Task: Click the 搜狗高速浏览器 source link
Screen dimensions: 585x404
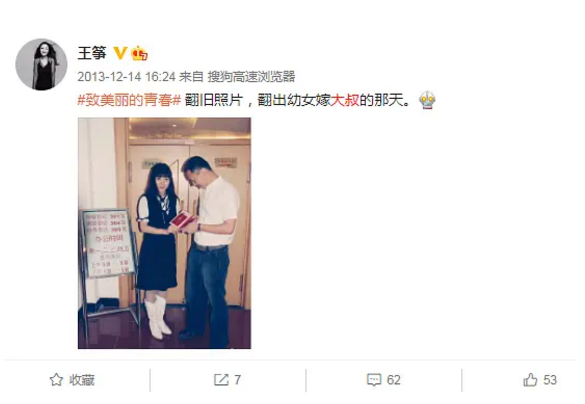Action: click(x=251, y=77)
